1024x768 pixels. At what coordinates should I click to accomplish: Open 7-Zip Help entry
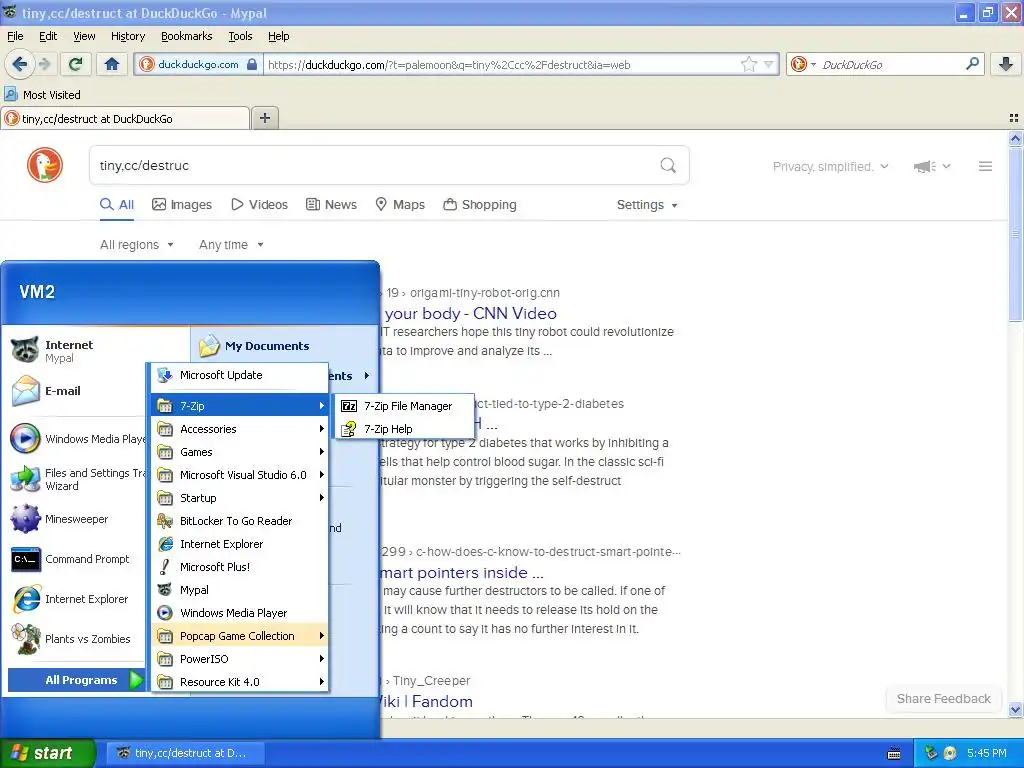pos(404,428)
